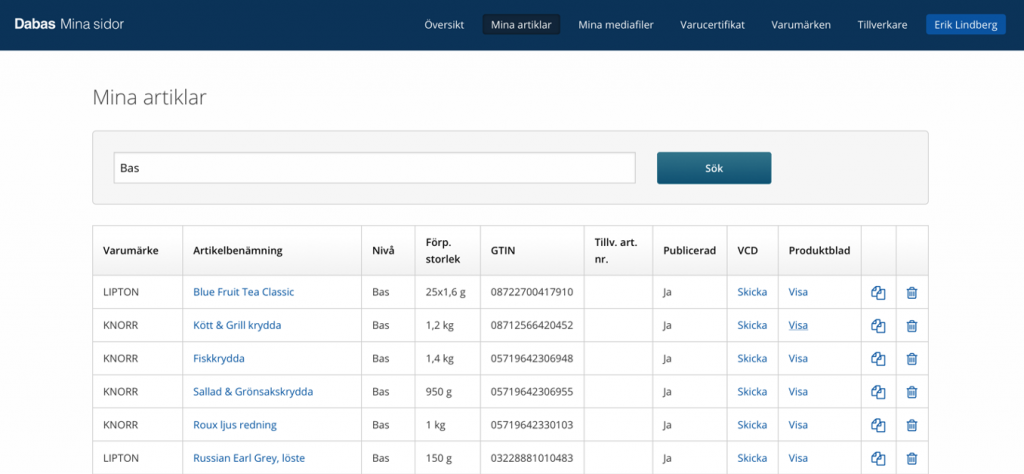Viewport: 1024px width, 474px height.
Task: Open the Fiskkrydda article link
Action: [219, 358]
